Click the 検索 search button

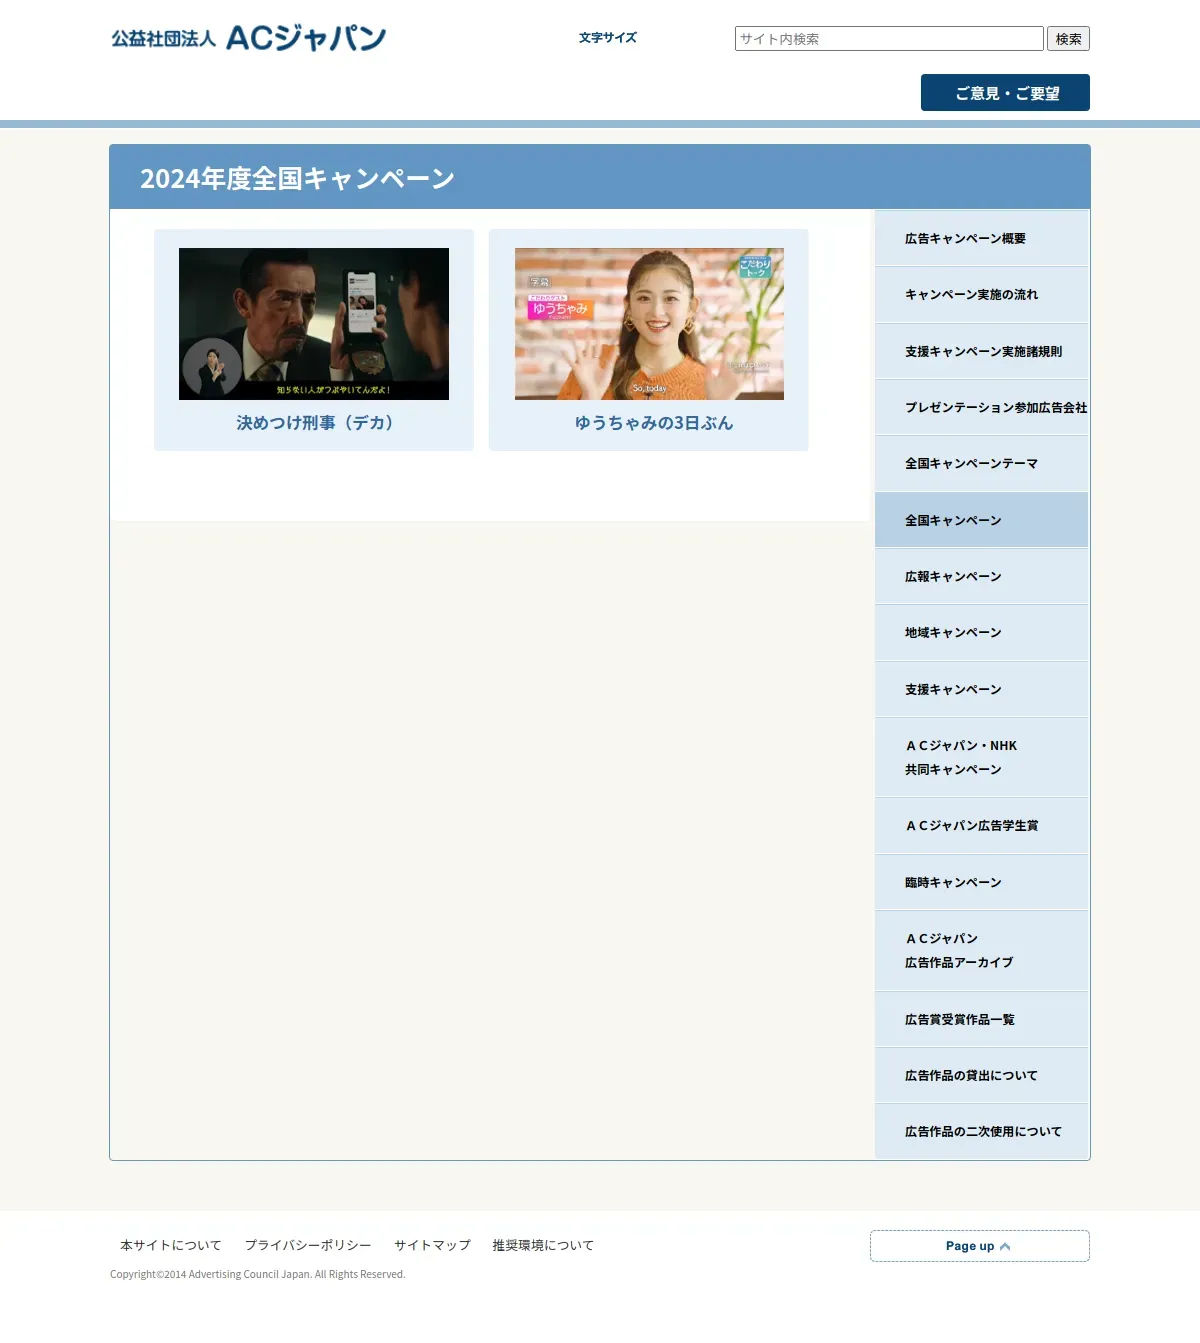[x=1068, y=39]
